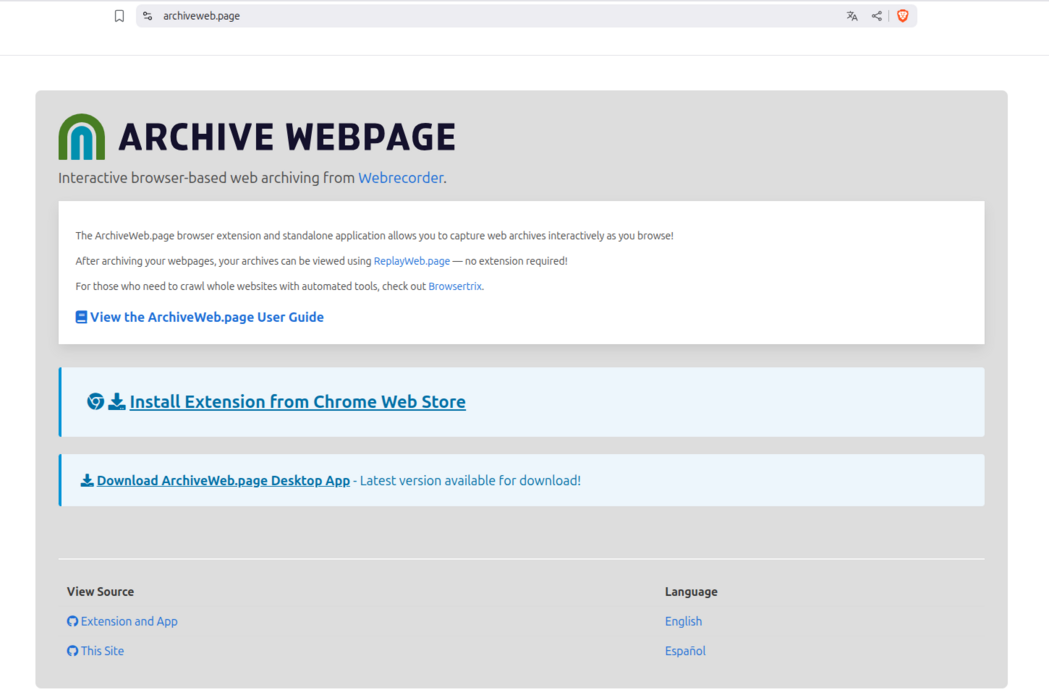Click sentence starting 'The ArchiveWeb.page browser extension'

[x=375, y=236]
